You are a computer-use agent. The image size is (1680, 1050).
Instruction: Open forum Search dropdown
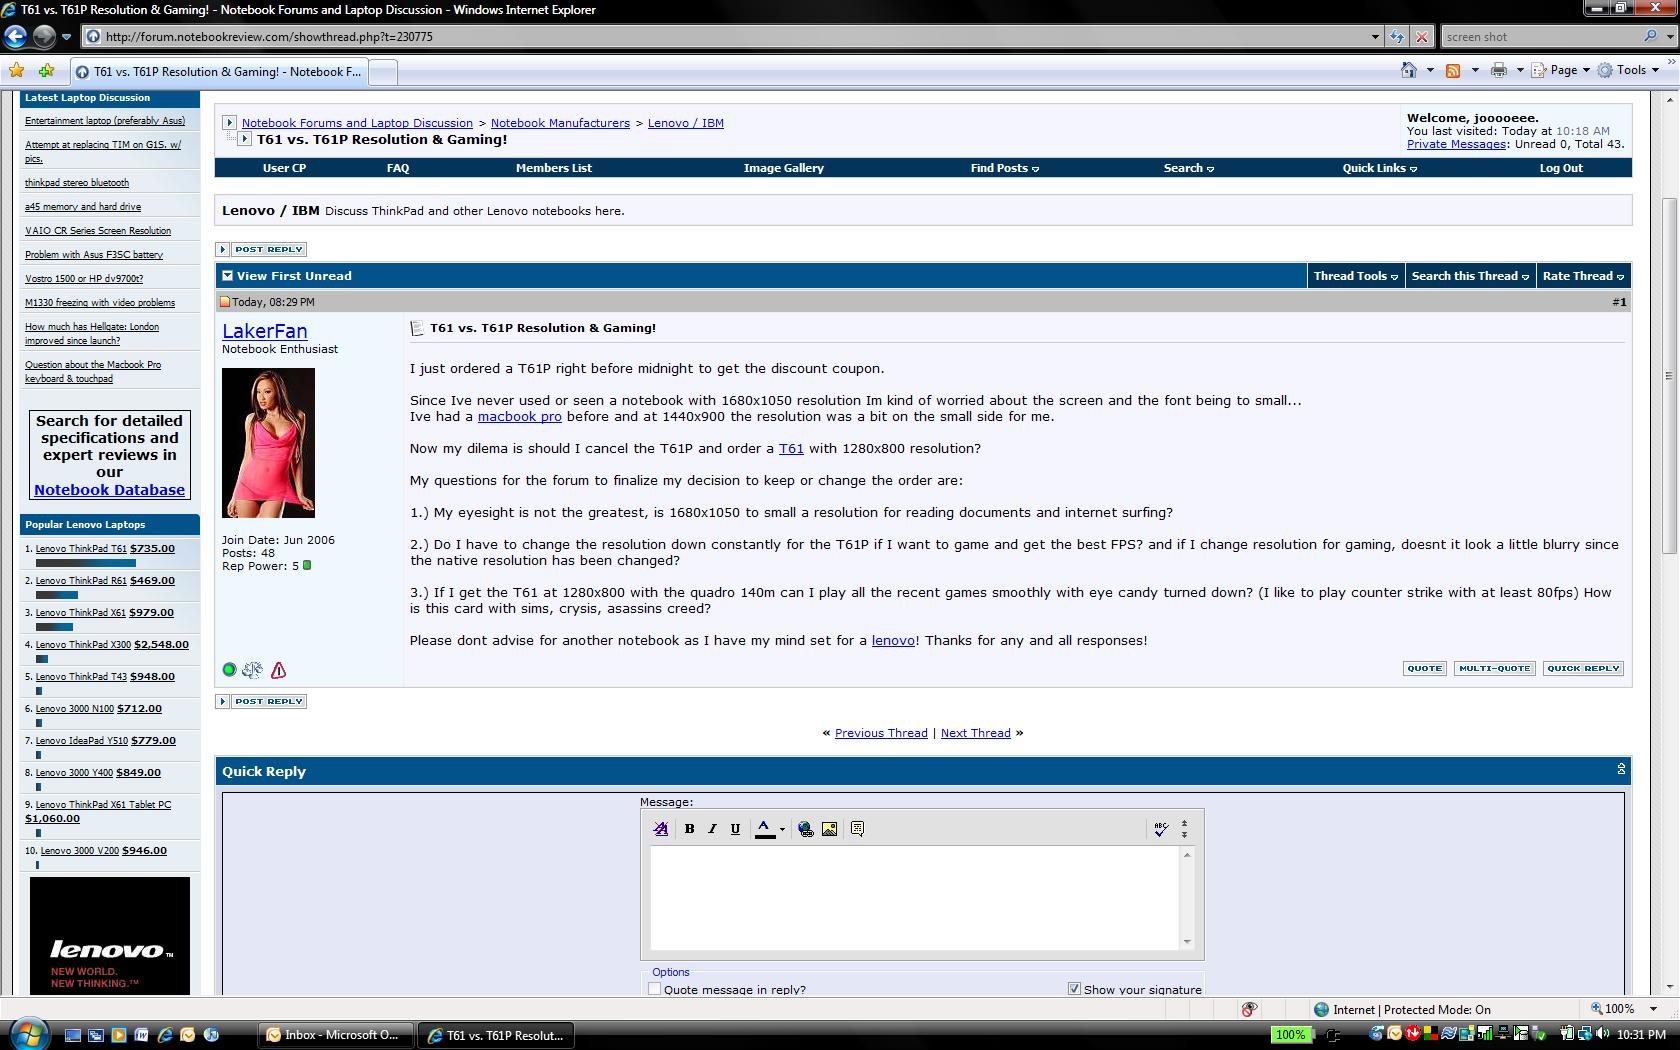tap(1188, 168)
